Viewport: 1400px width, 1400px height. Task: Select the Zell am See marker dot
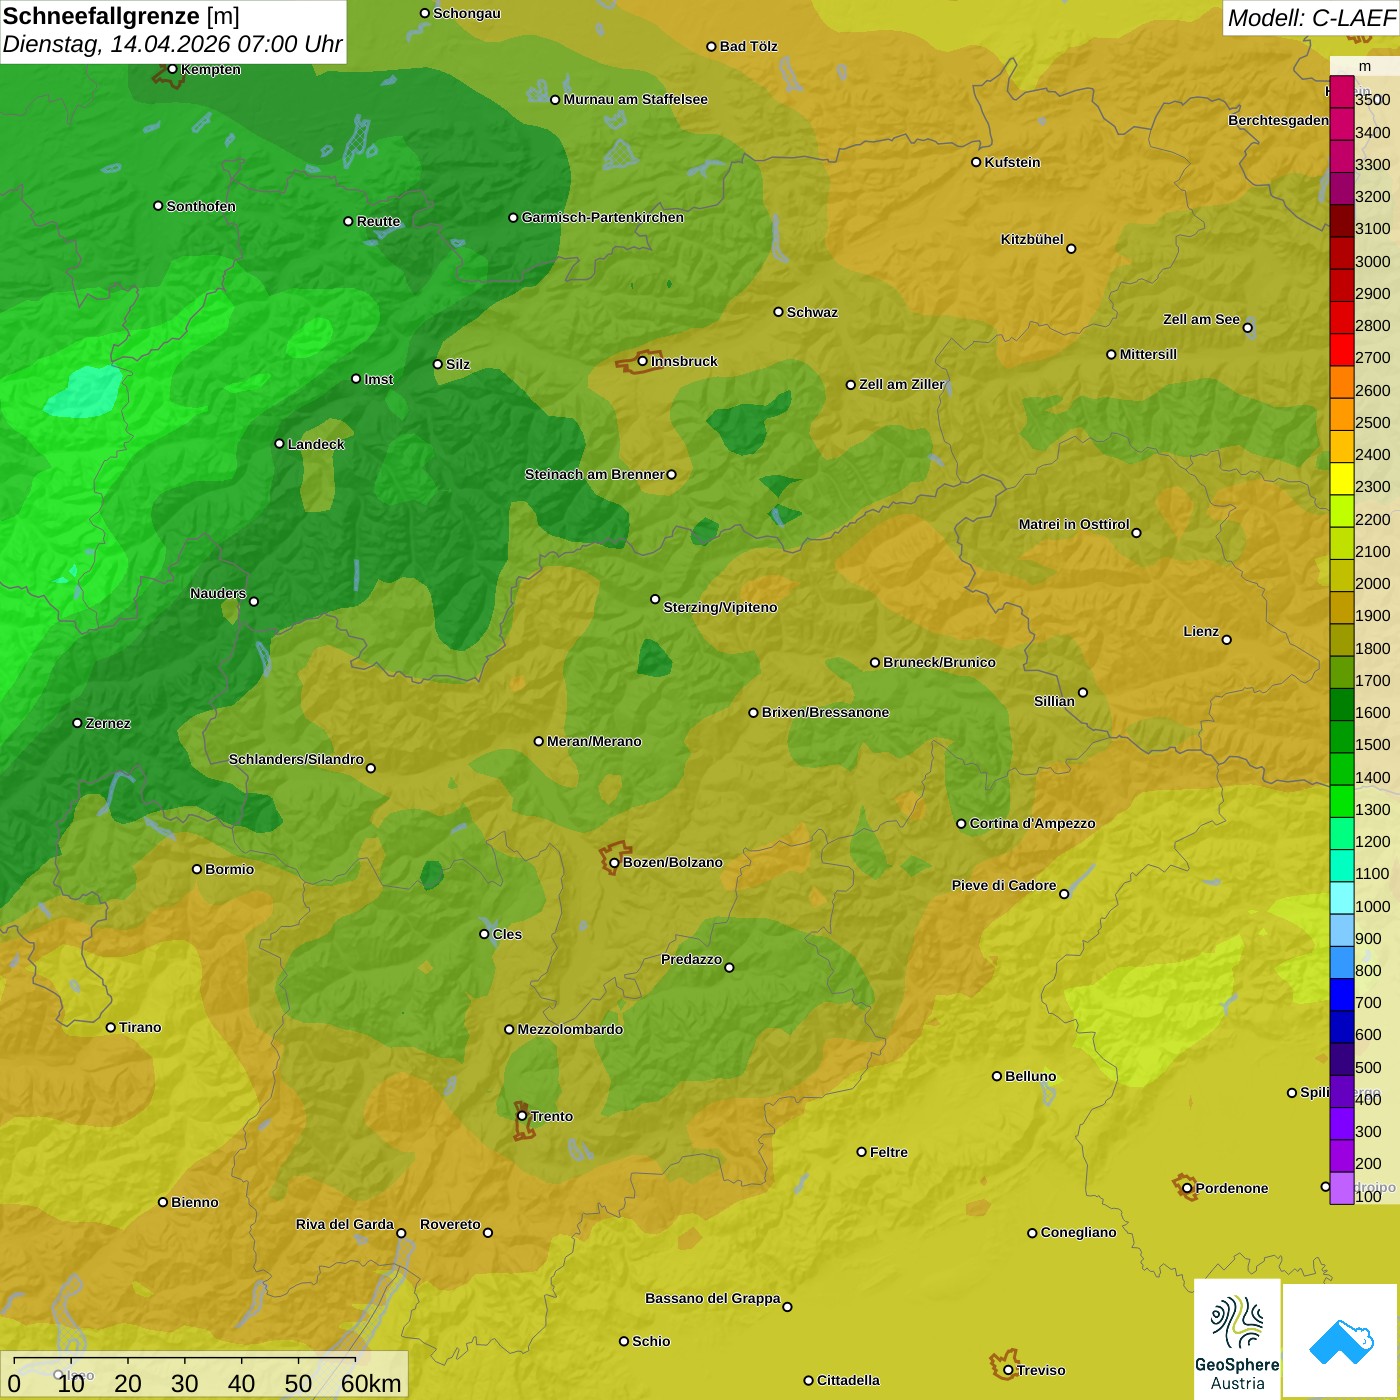(x=1247, y=327)
